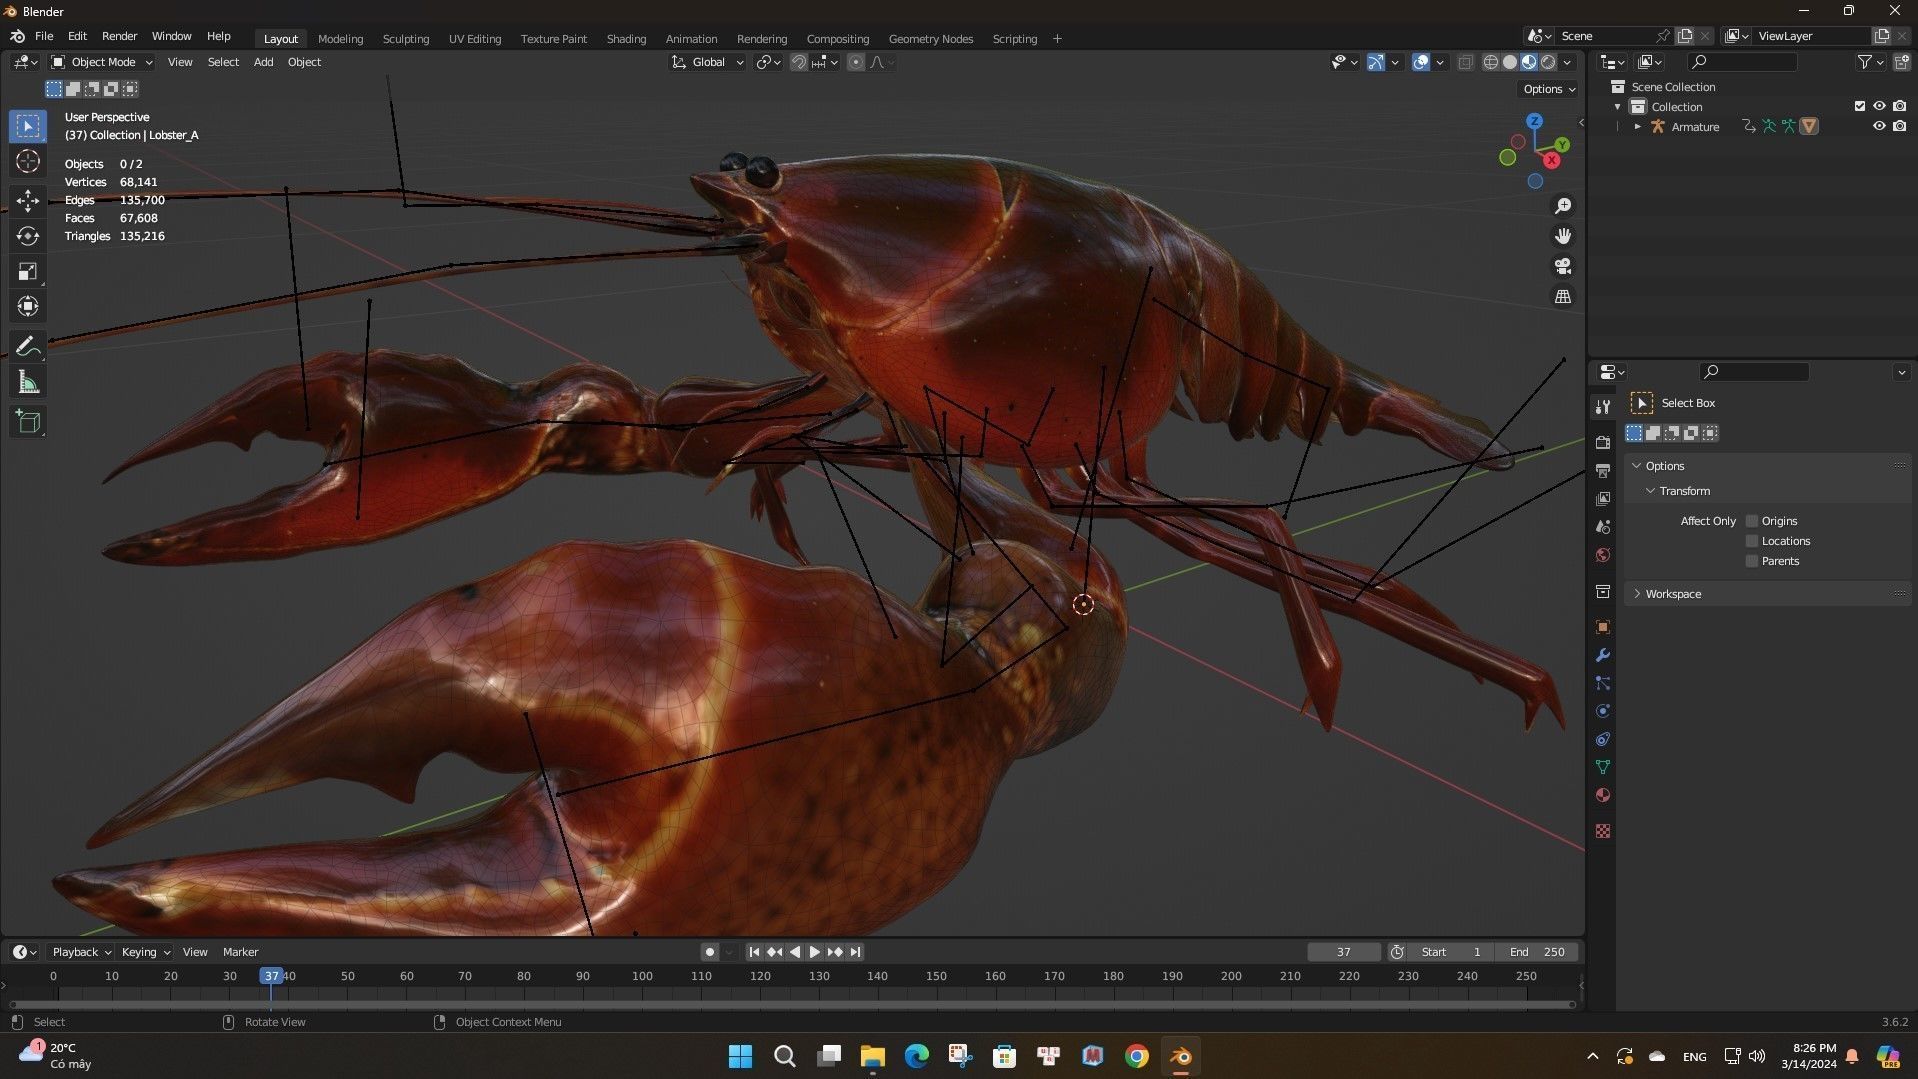Click frame 37 playhead marker
The image size is (1918, 1079).
coord(271,976)
